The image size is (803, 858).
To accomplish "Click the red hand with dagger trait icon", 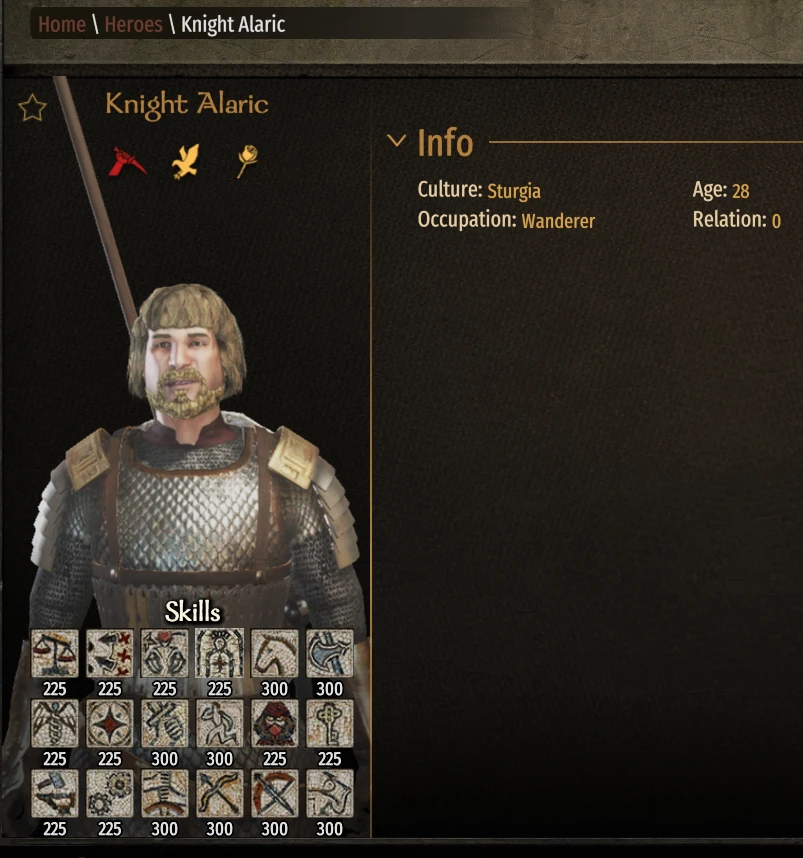I will 127,161.
